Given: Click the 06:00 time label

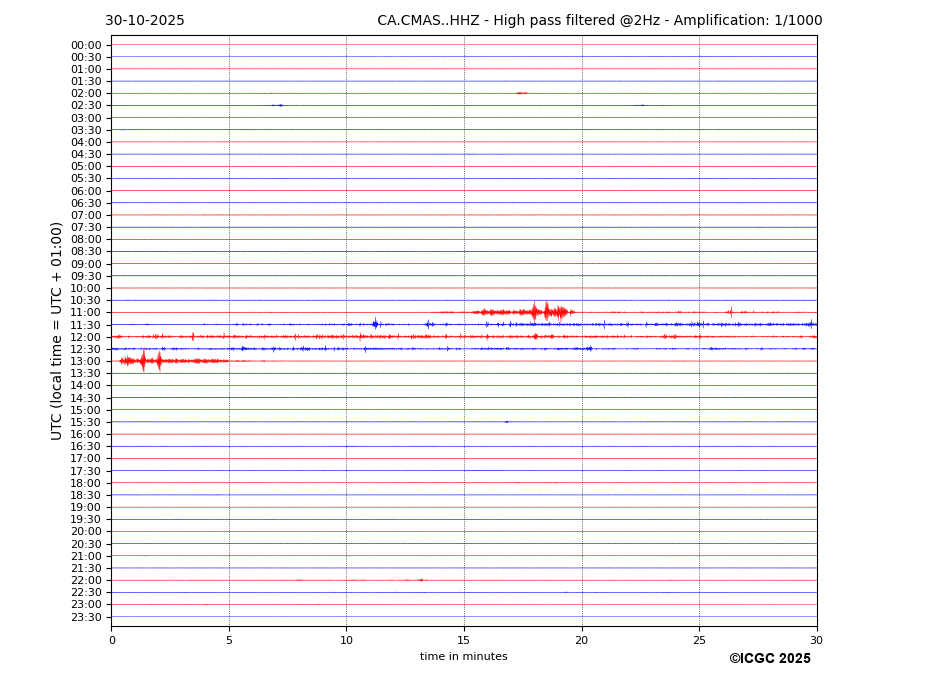Looking at the screenshot, I should [x=86, y=191].
